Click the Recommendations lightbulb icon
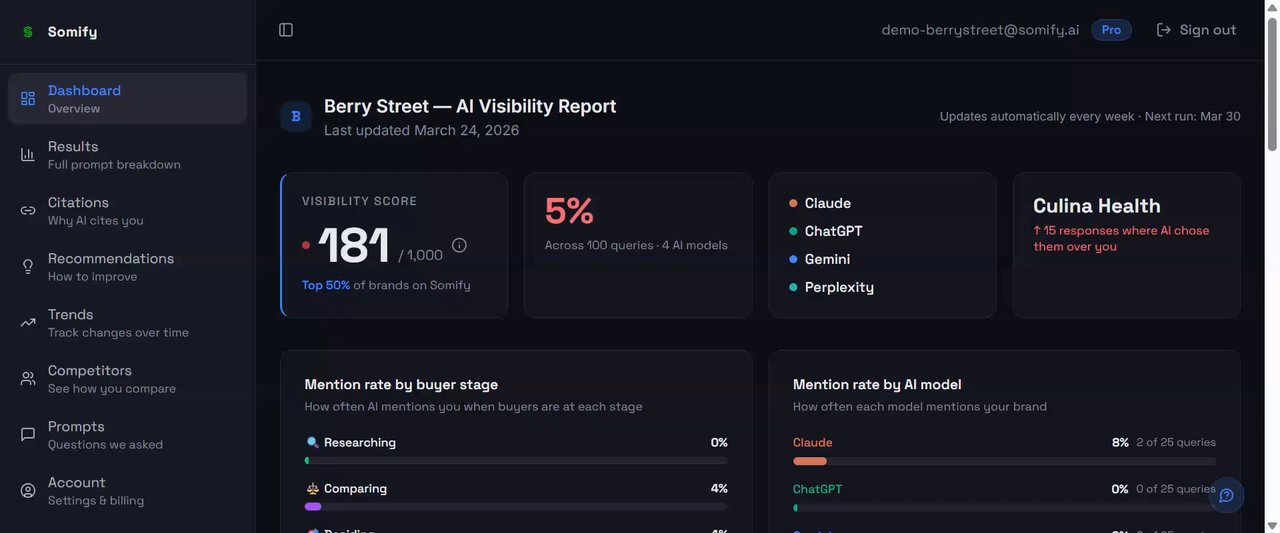The image size is (1280, 533). click(28, 266)
